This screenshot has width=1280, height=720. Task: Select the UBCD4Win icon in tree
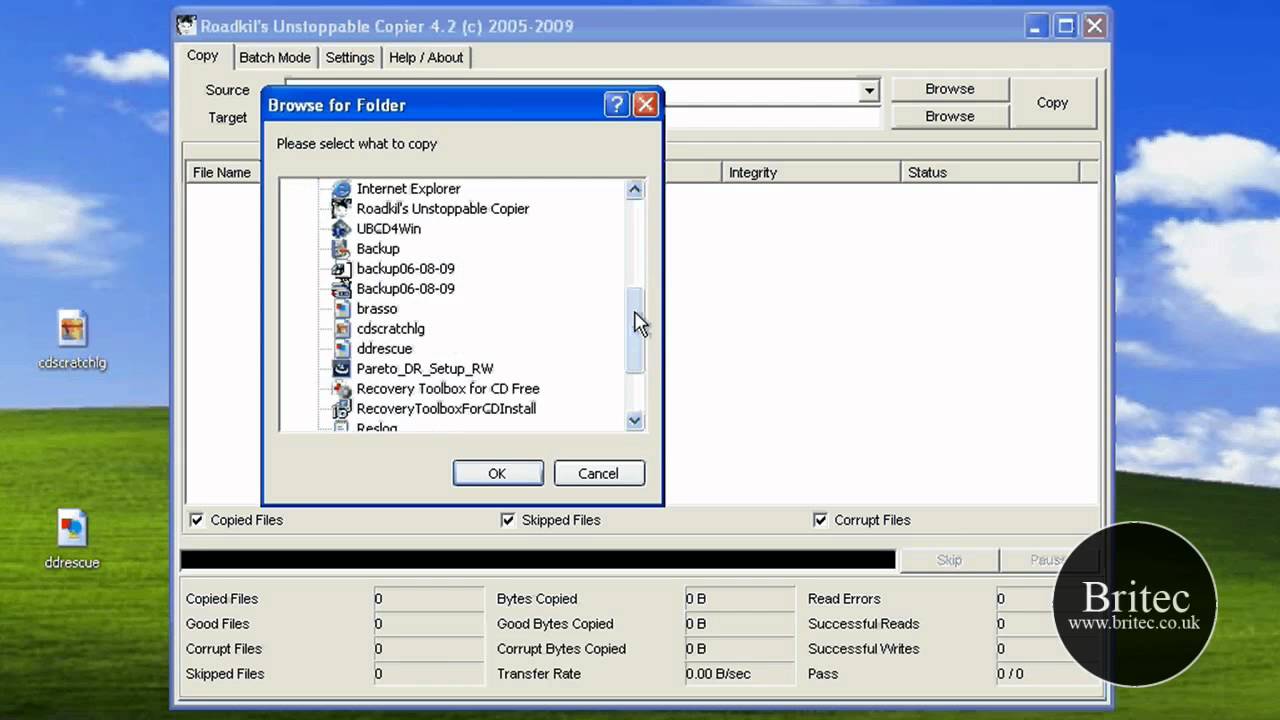[x=341, y=228]
